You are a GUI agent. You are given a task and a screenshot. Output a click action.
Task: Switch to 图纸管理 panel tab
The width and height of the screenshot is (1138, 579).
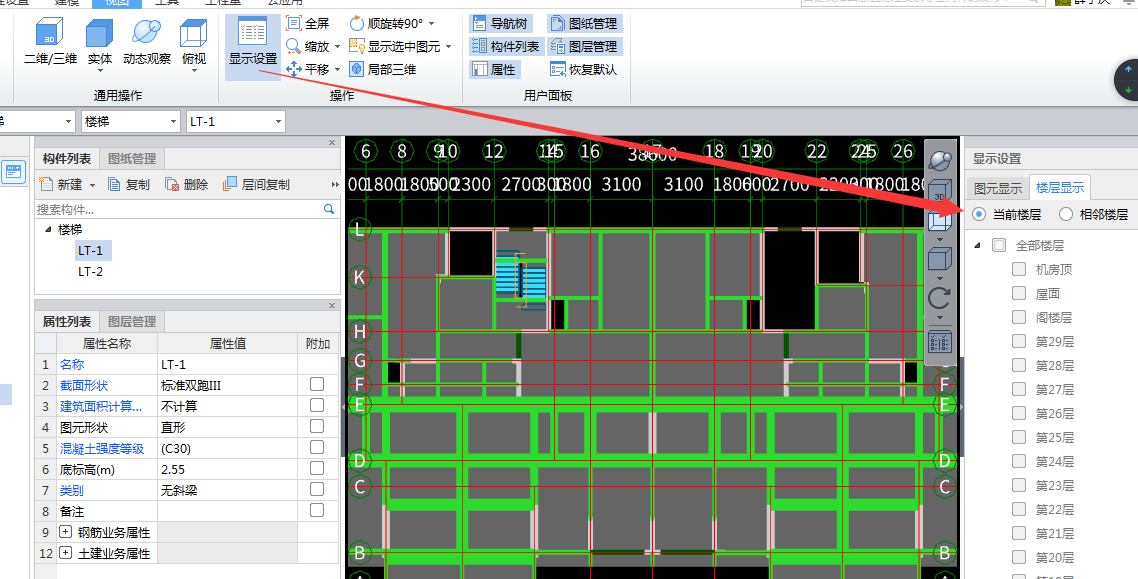click(132, 158)
